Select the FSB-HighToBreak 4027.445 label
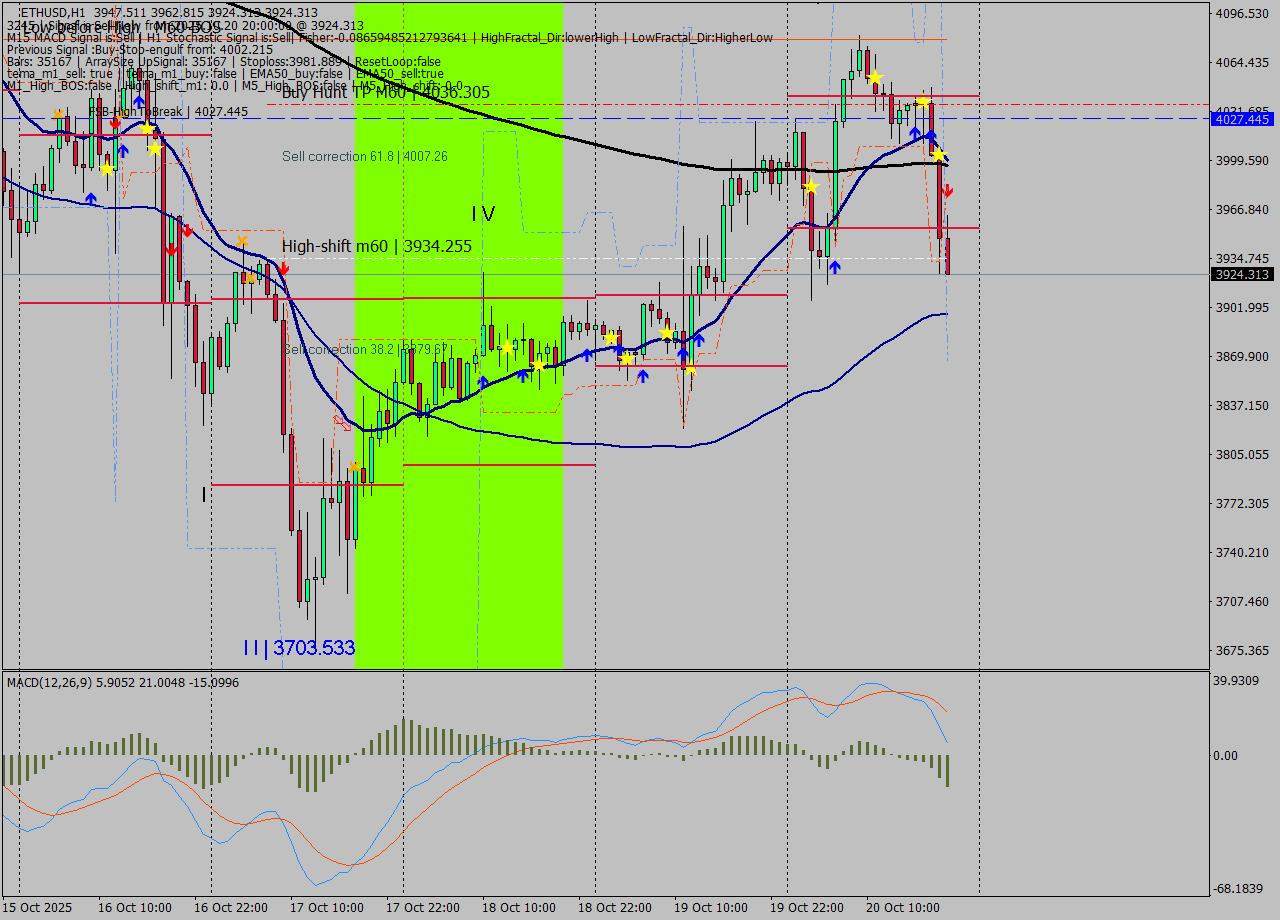This screenshot has height=920, width=1280. click(167, 112)
